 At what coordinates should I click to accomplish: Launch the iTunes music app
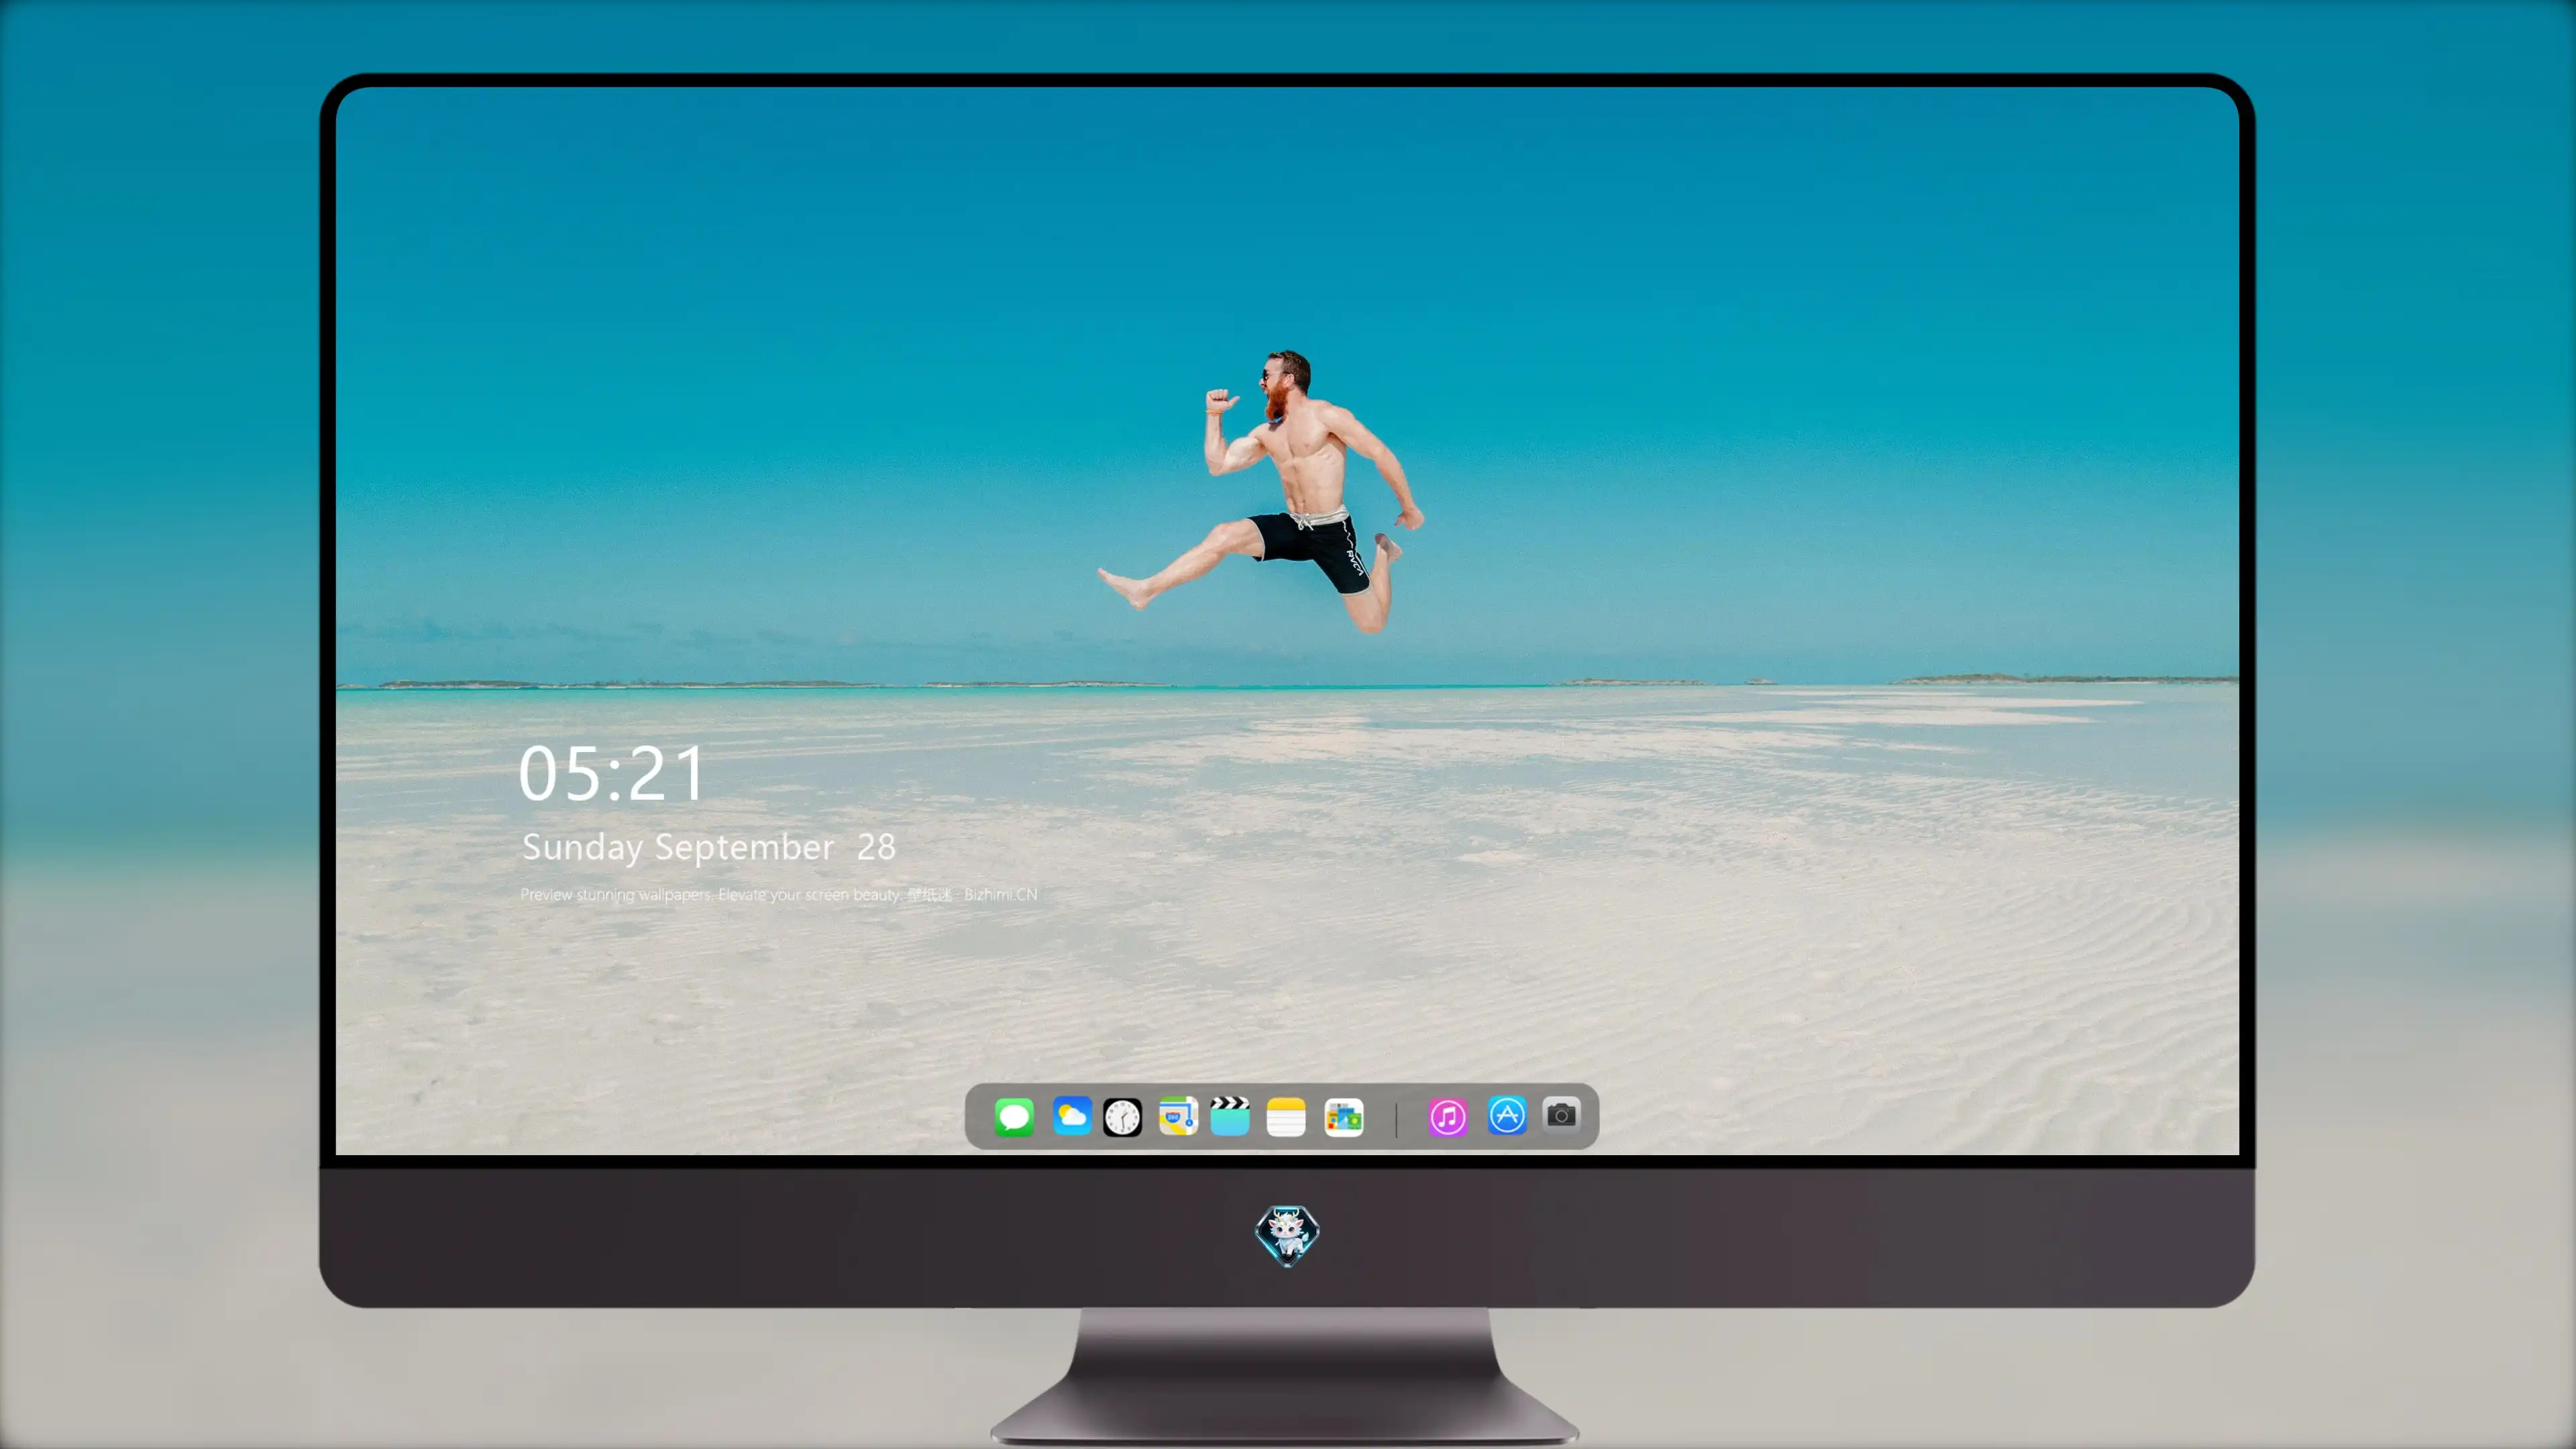(x=1447, y=1117)
